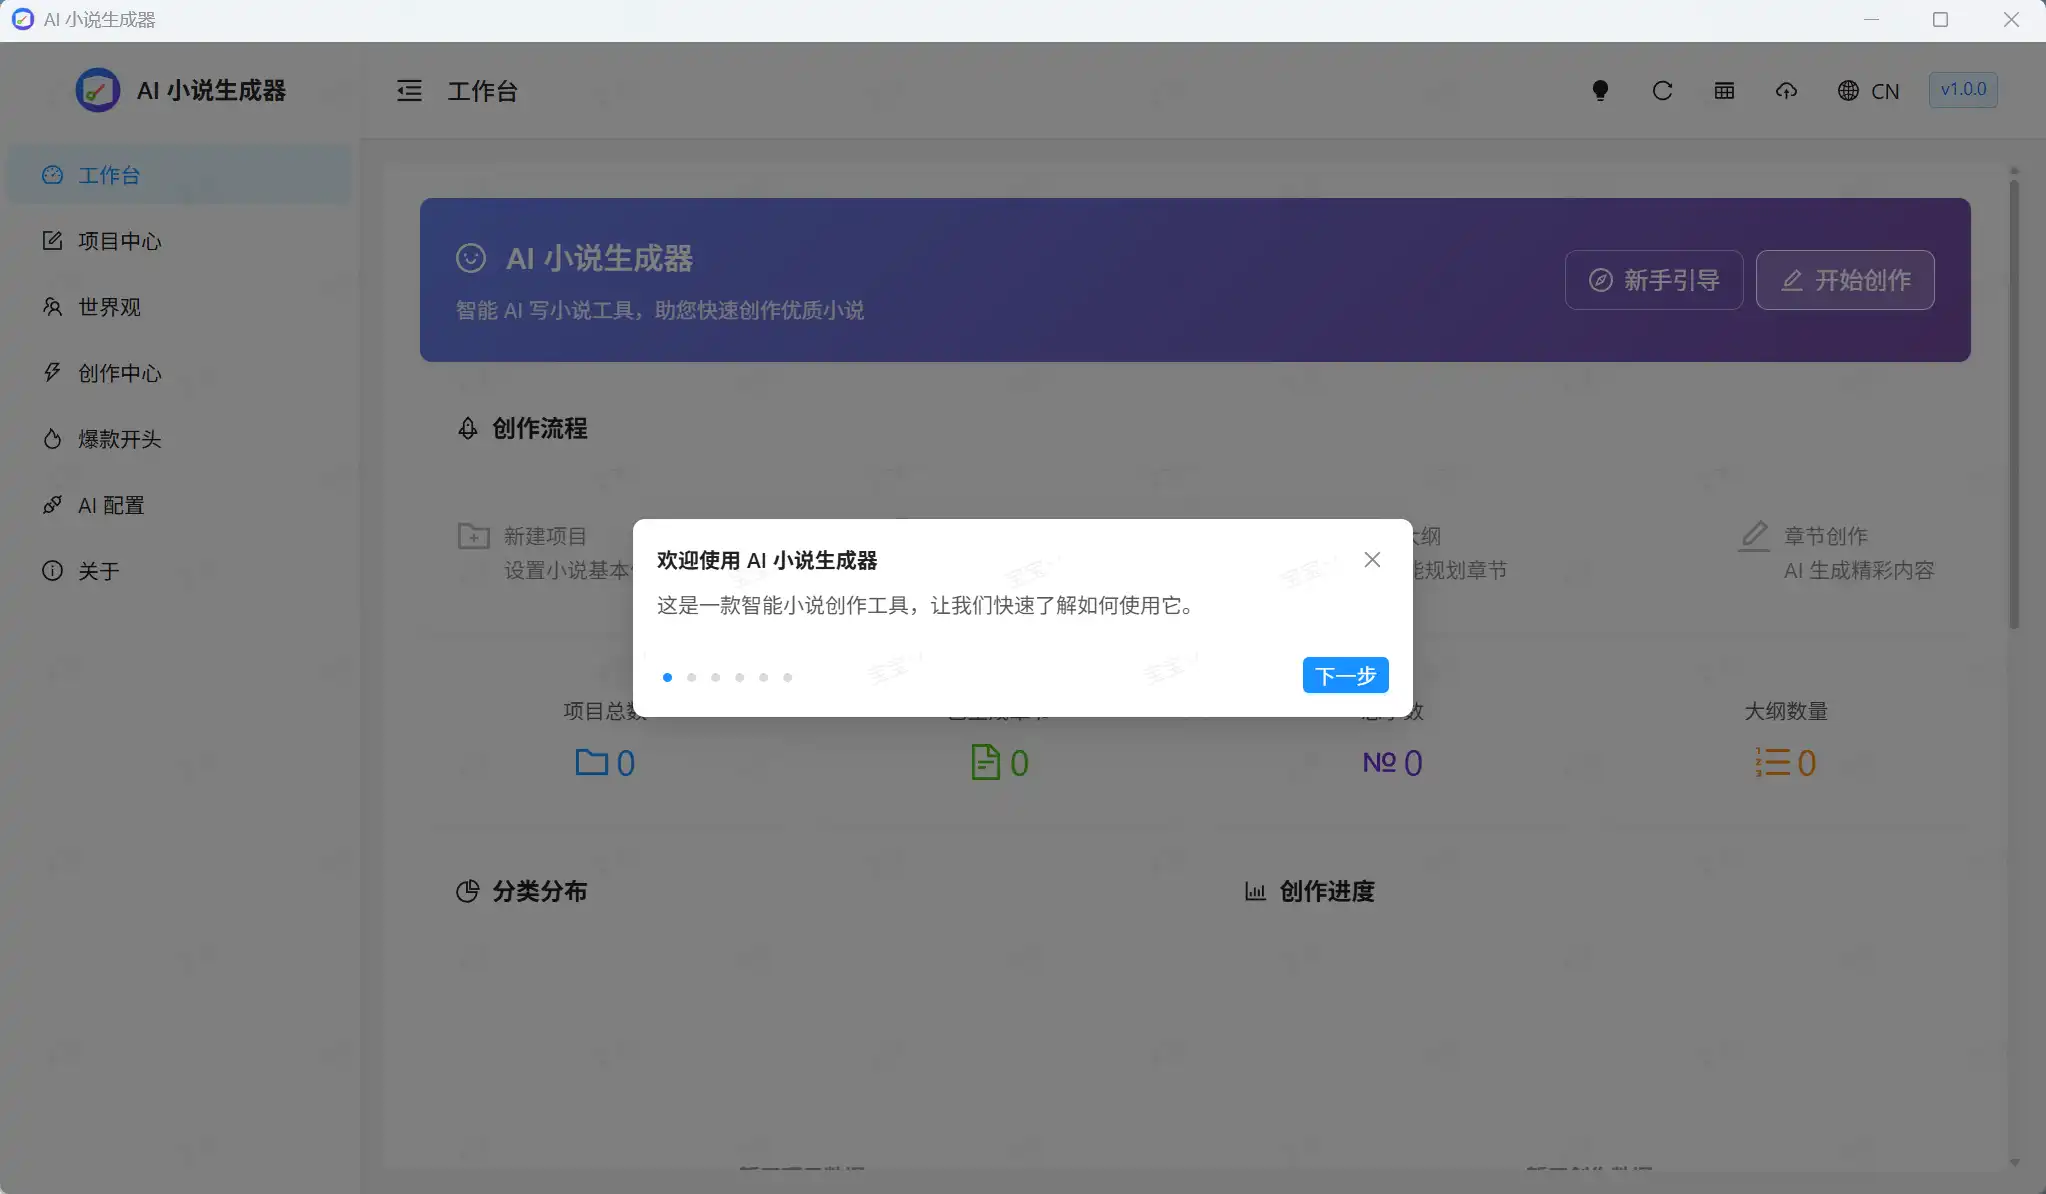Launch the 新手引导 beginner guide
Screen dimensions: 2046x1194
(x=1652, y=280)
